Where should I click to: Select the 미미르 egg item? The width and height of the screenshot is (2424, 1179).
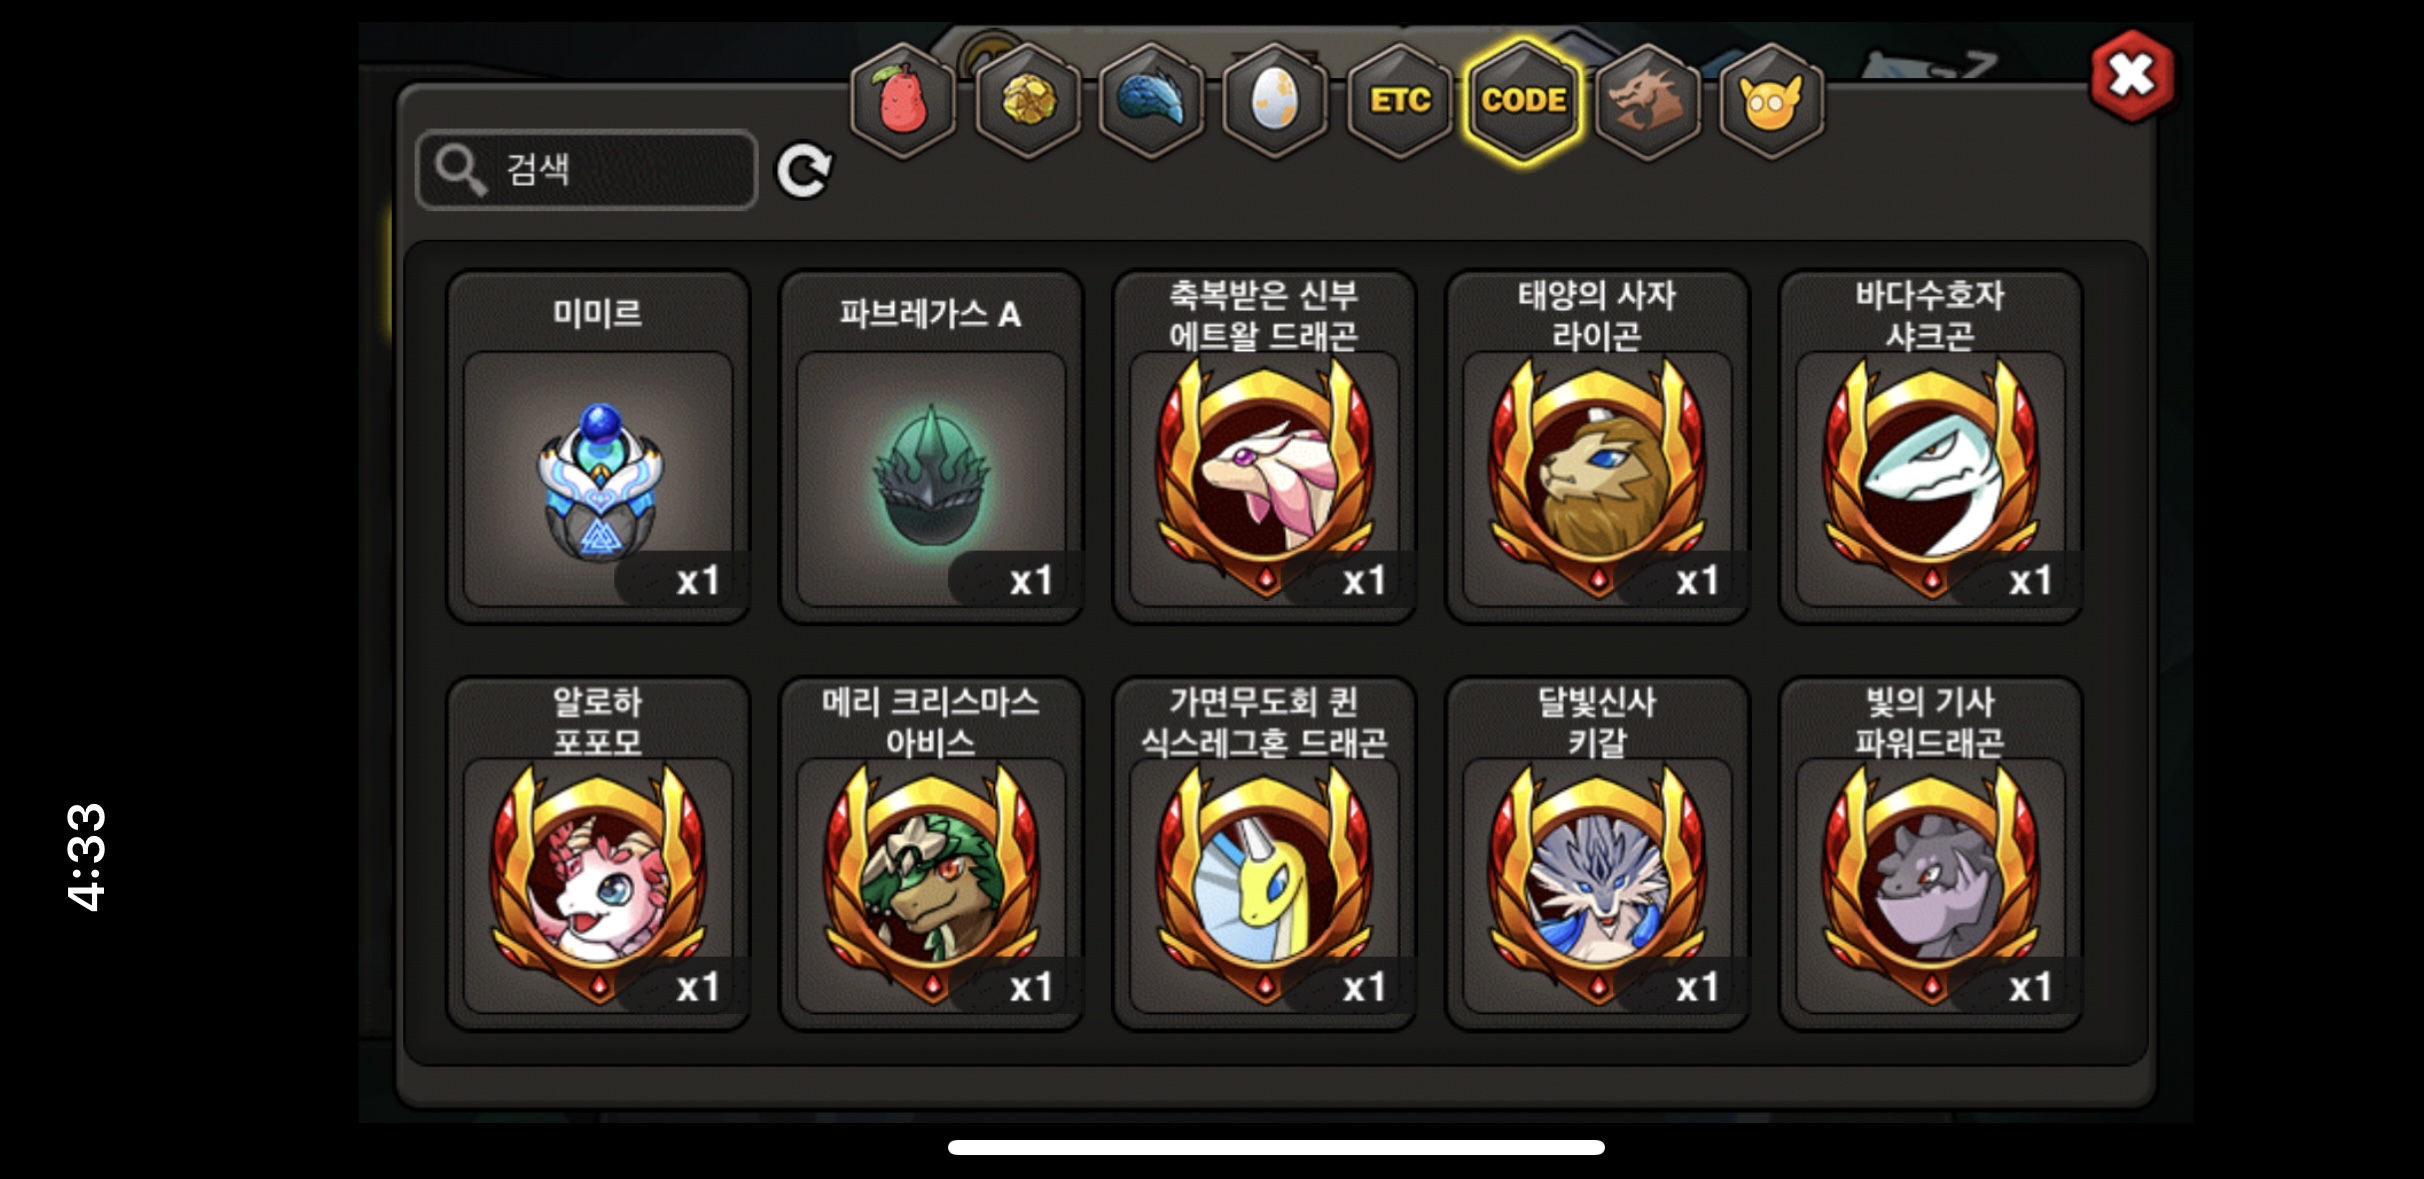(x=598, y=447)
